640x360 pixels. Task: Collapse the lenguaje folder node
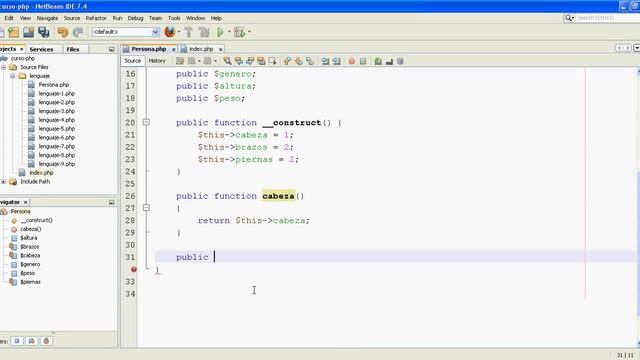click(x=13, y=76)
